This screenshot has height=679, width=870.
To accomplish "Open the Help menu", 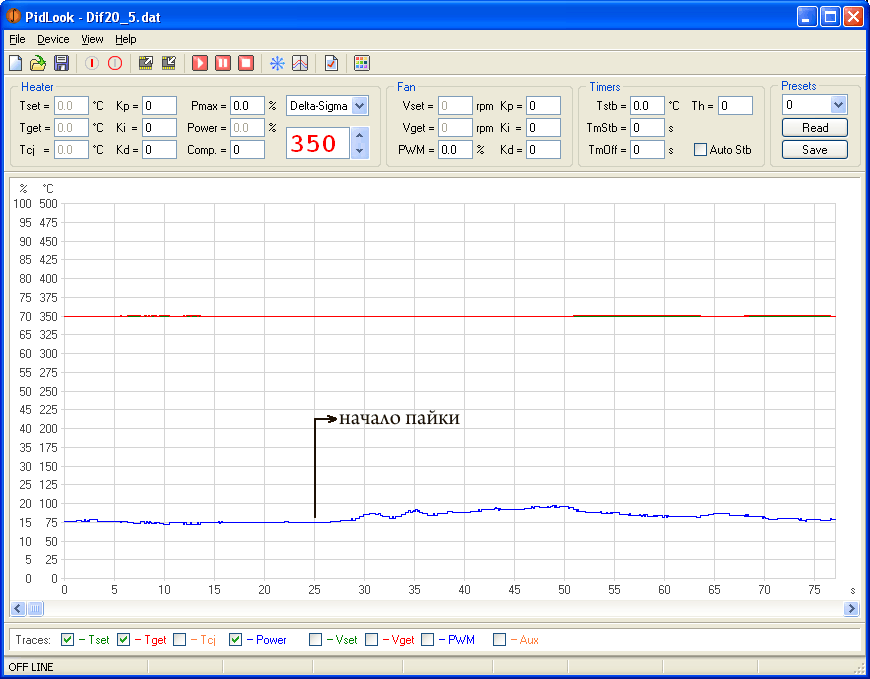I will tap(126, 39).
